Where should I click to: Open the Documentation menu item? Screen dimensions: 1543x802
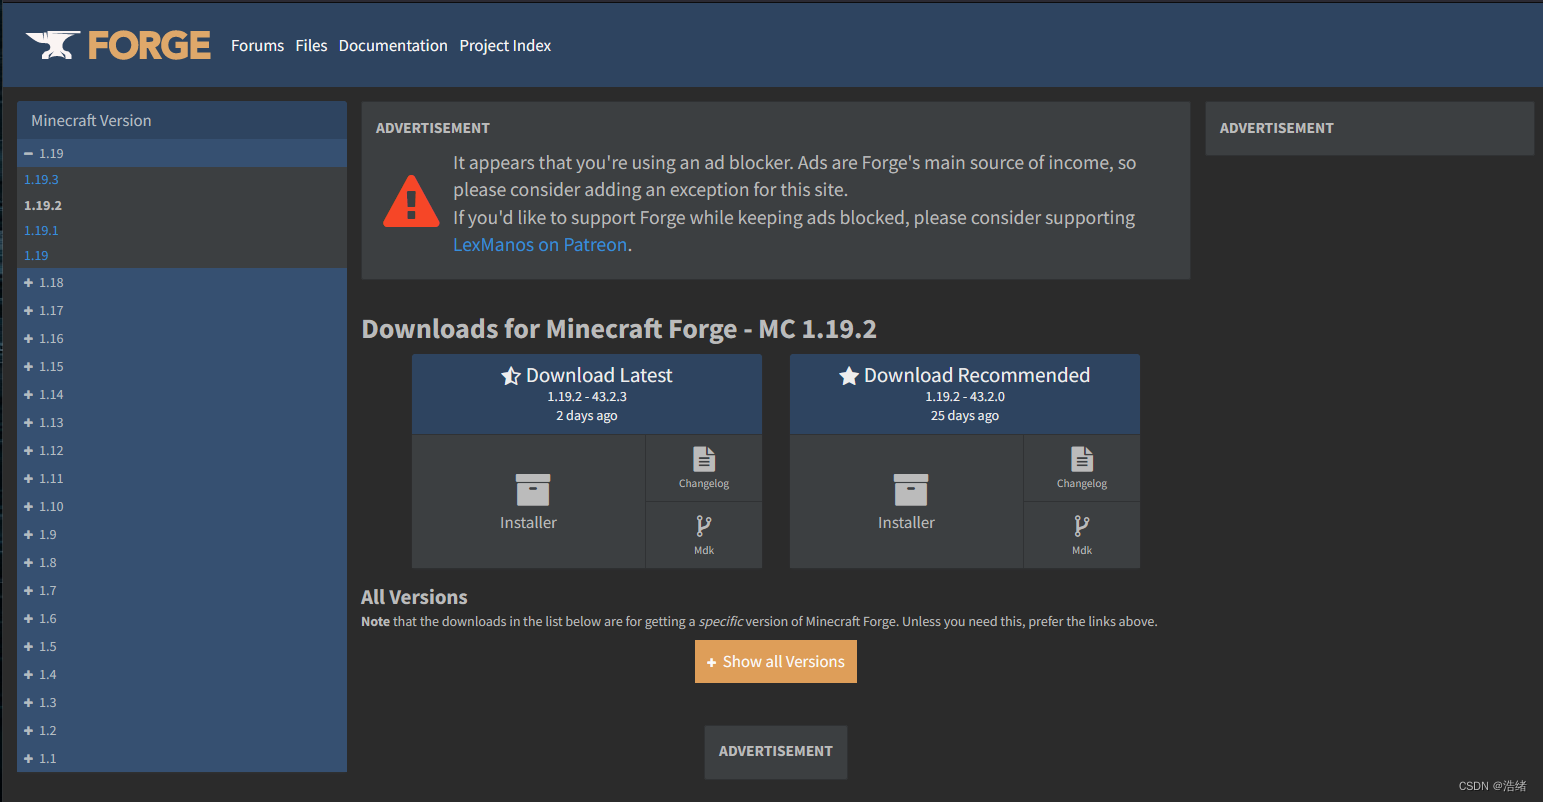(x=393, y=46)
